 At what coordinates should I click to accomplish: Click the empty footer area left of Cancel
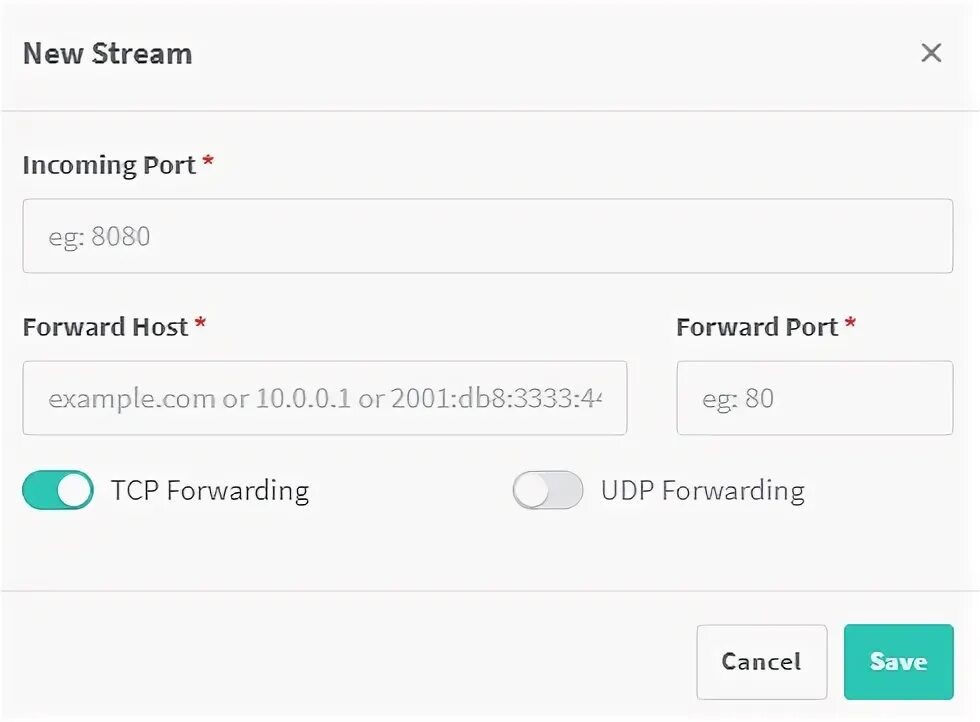point(350,660)
